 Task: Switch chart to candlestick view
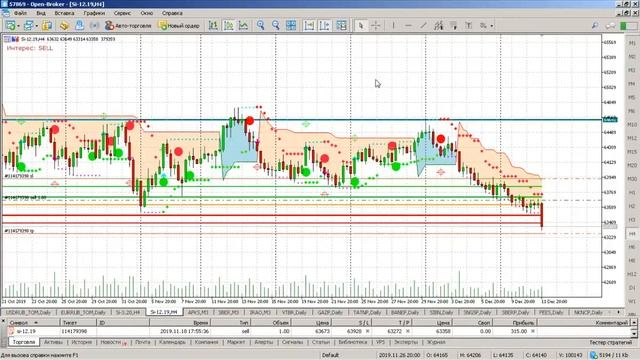(x=229, y=25)
